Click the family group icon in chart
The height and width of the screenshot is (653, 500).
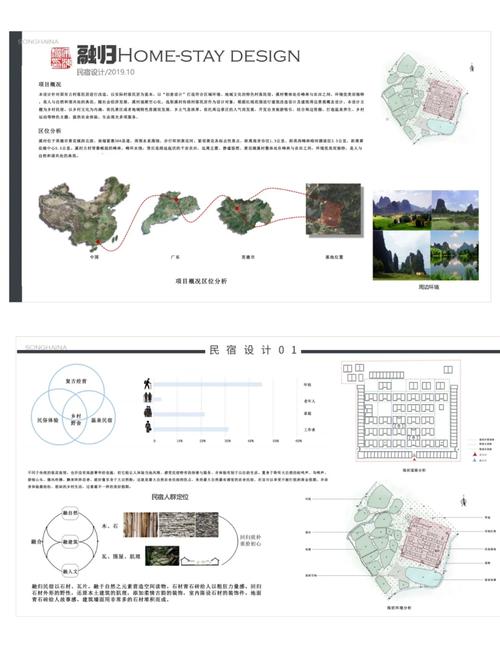[148, 412]
